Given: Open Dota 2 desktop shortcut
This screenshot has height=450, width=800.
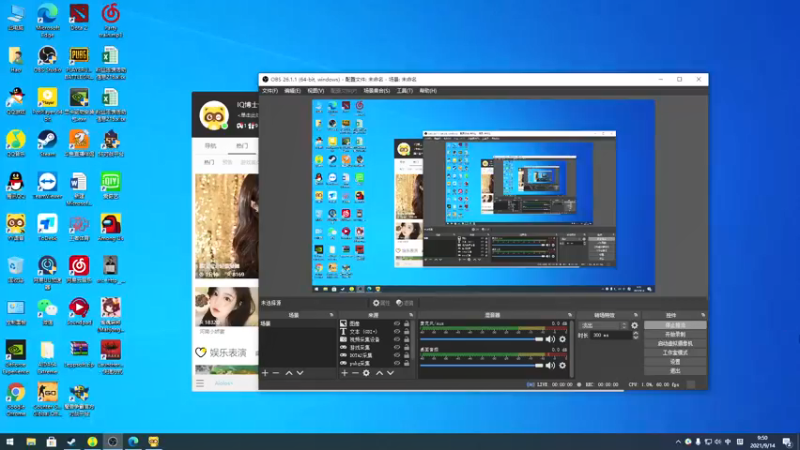Looking at the screenshot, I should [x=79, y=17].
